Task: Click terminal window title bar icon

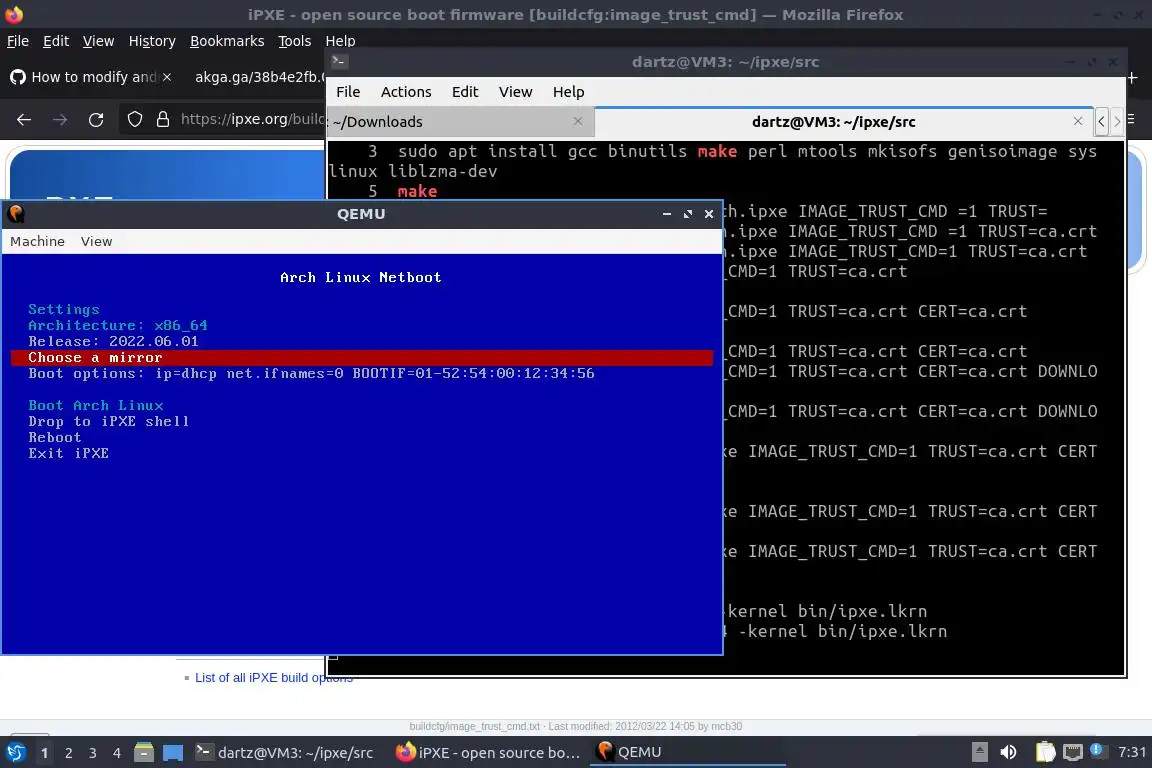Action: click(x=339, y=62)
